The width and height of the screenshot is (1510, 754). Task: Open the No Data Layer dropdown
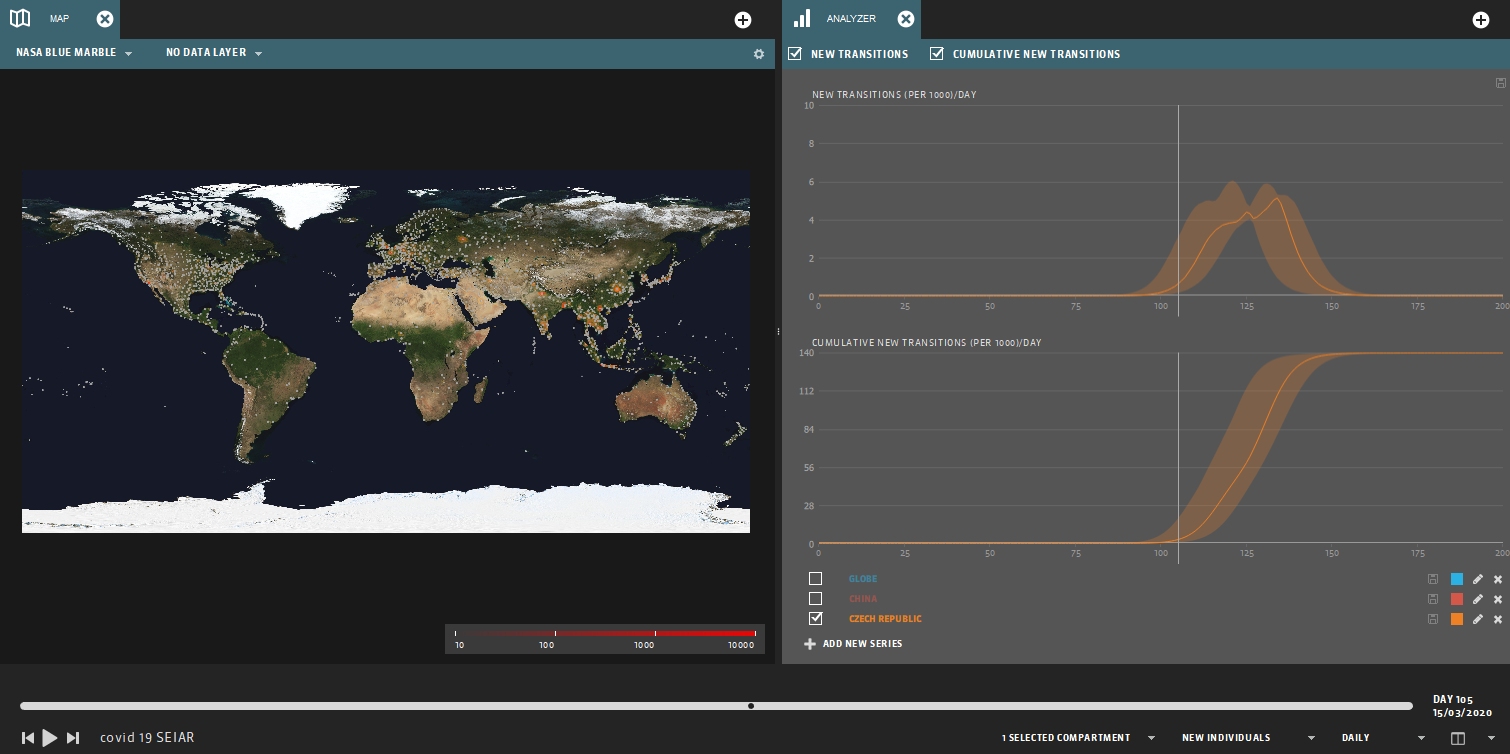[214, 53]
